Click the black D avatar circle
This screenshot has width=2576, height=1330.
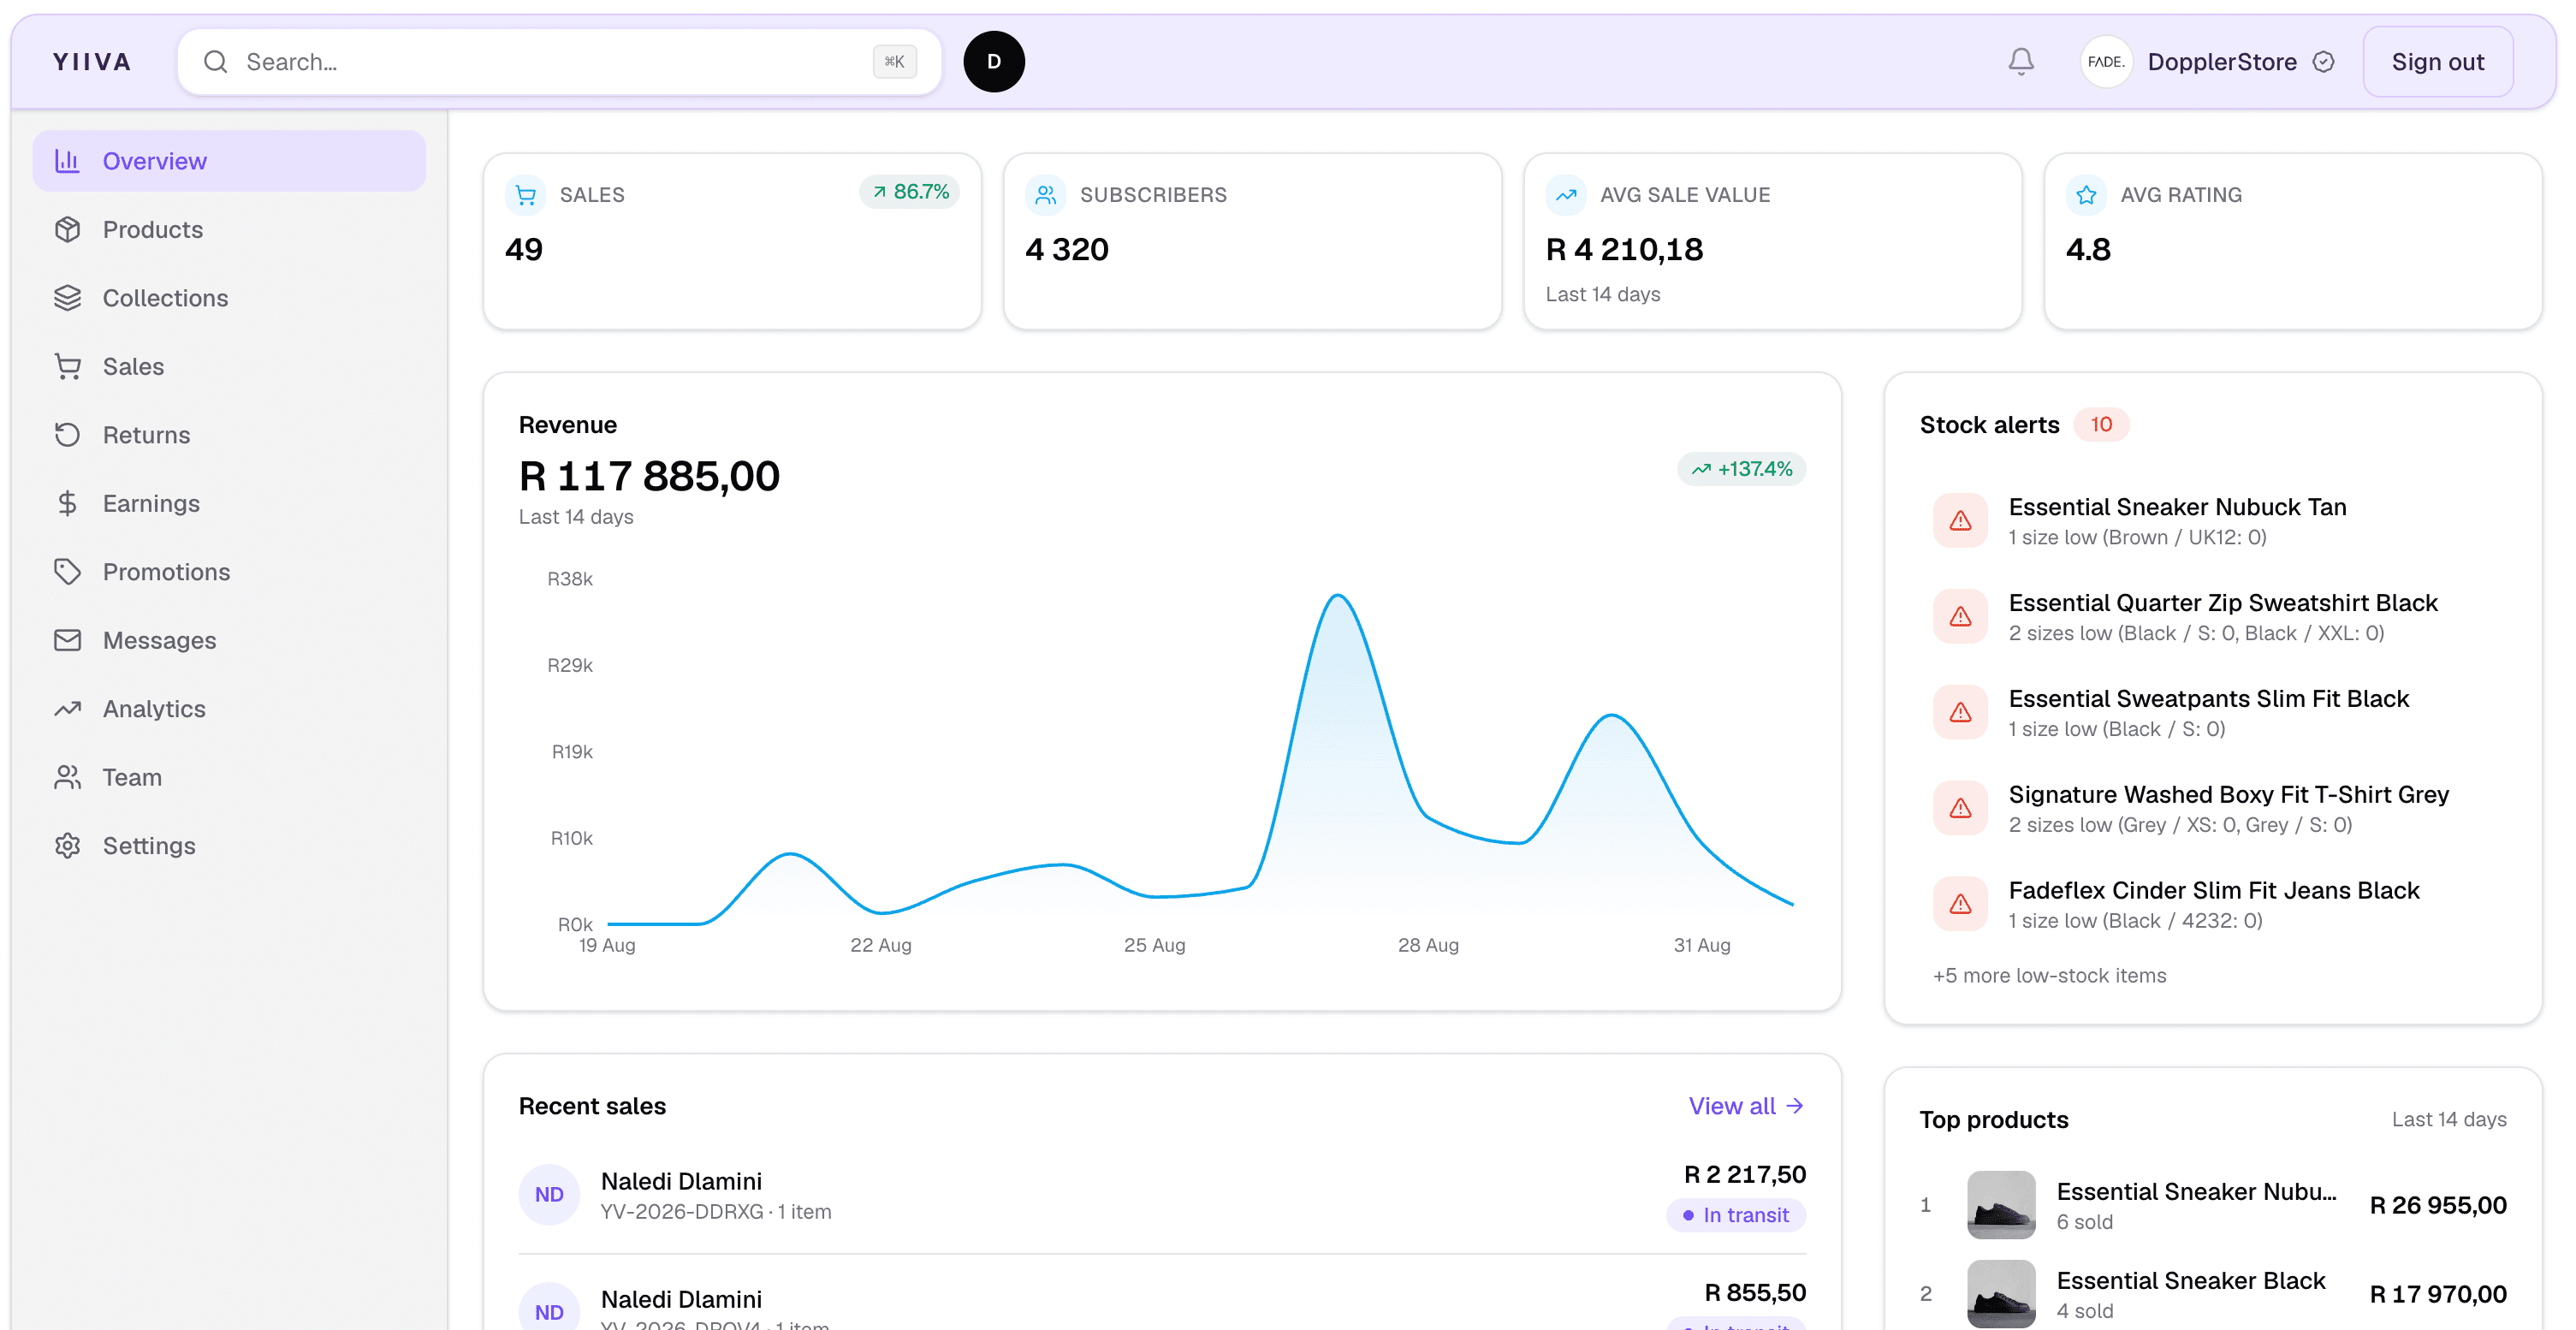[x=994, y=62]
